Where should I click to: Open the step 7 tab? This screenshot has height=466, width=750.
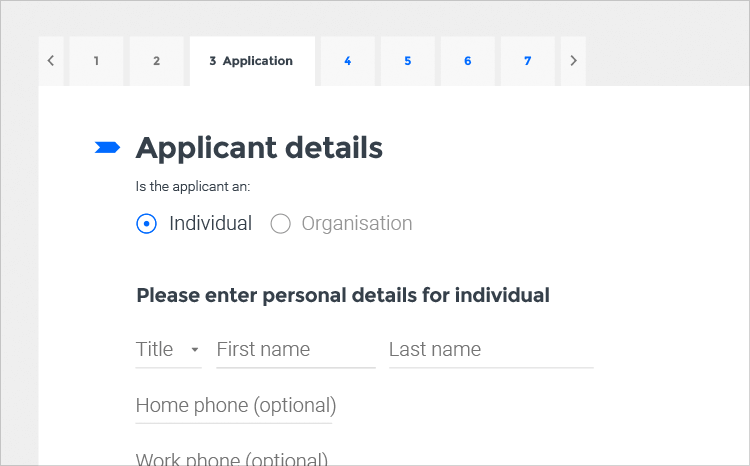(x=528, y=61)
